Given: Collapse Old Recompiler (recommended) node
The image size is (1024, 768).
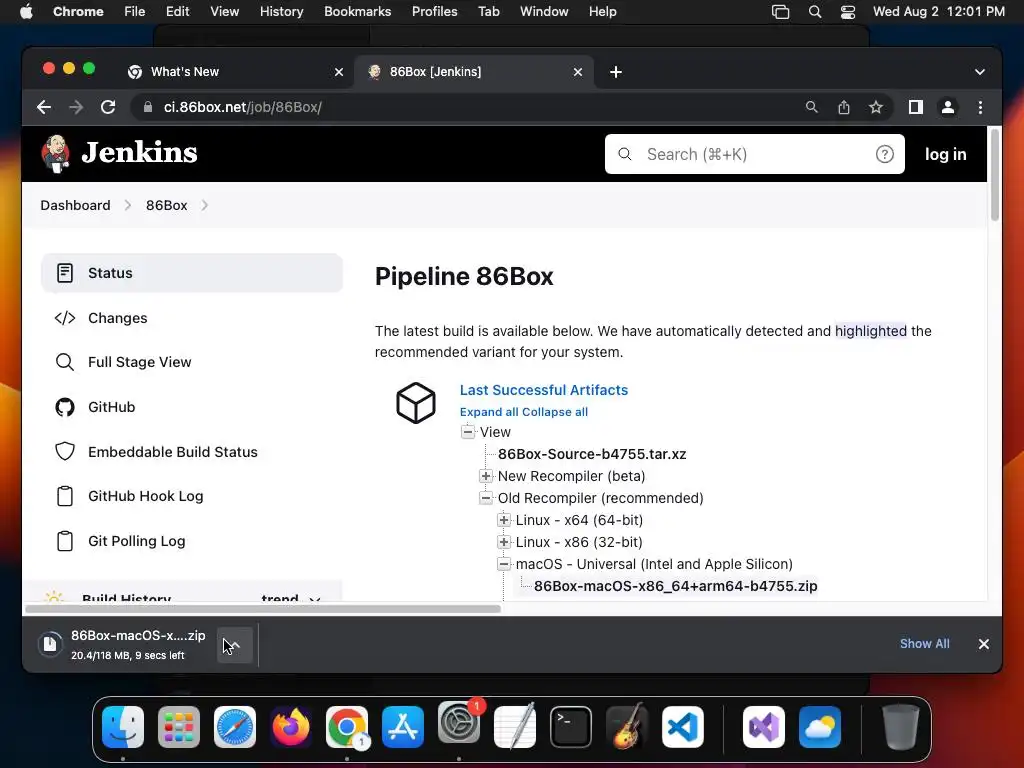Looking at the screenshot, I should 486,498.
